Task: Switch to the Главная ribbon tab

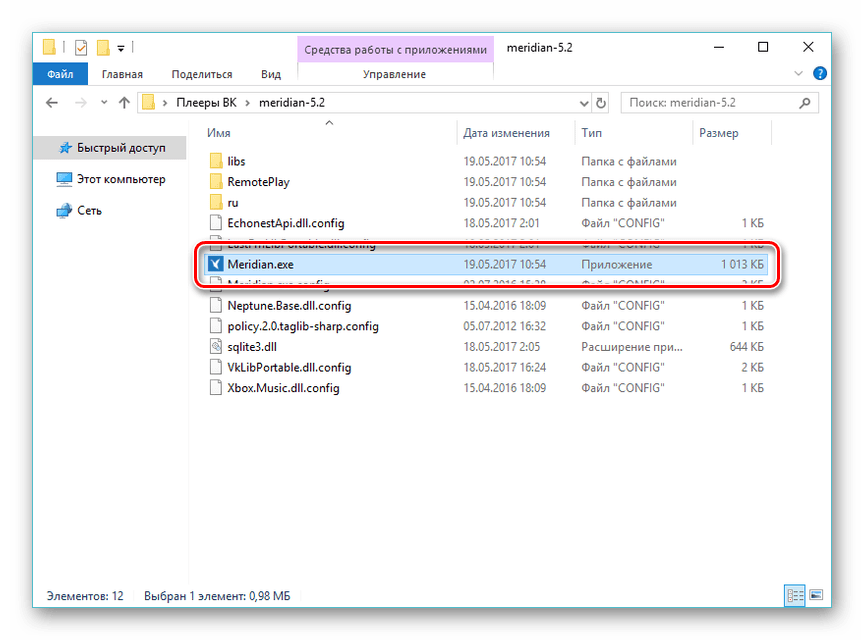Action: coord(122,74)
